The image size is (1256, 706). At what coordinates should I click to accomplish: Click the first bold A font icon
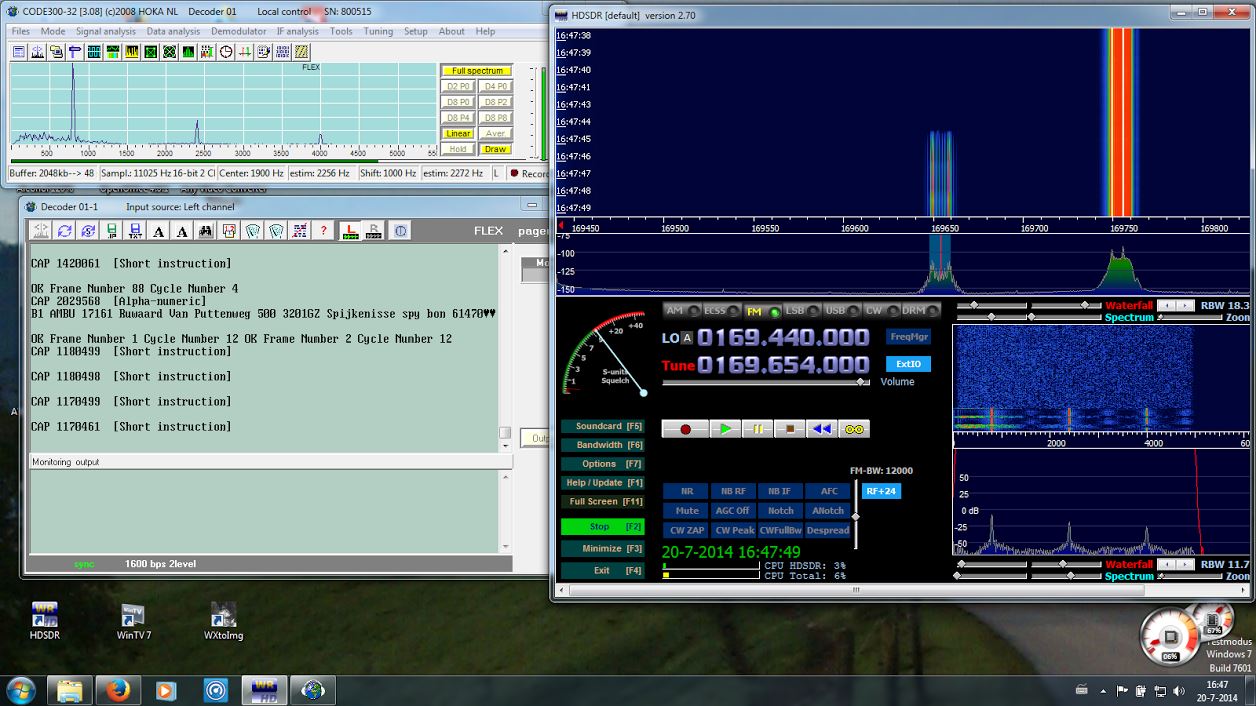pos(158,231)
